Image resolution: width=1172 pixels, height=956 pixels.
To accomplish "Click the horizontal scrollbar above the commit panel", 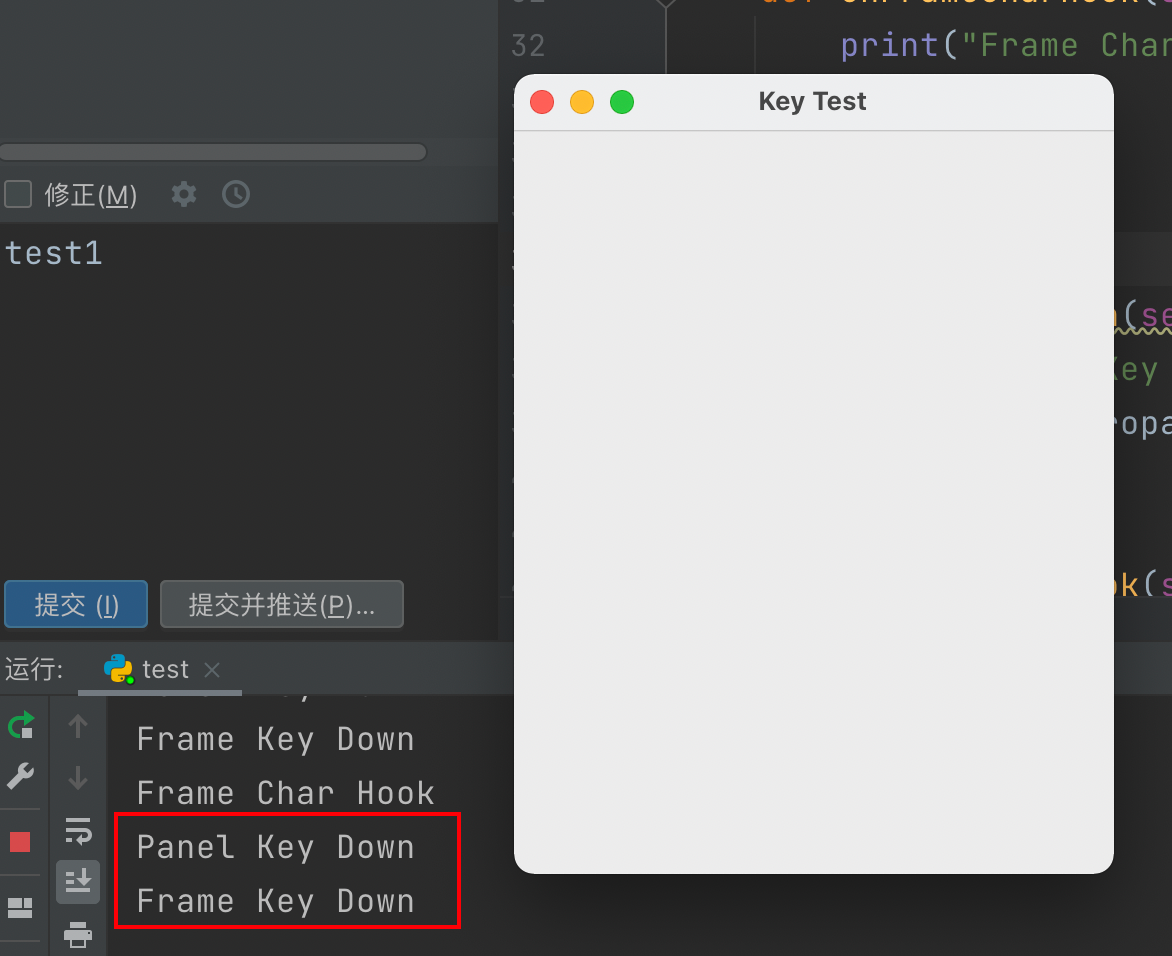I will click(213, 151).
